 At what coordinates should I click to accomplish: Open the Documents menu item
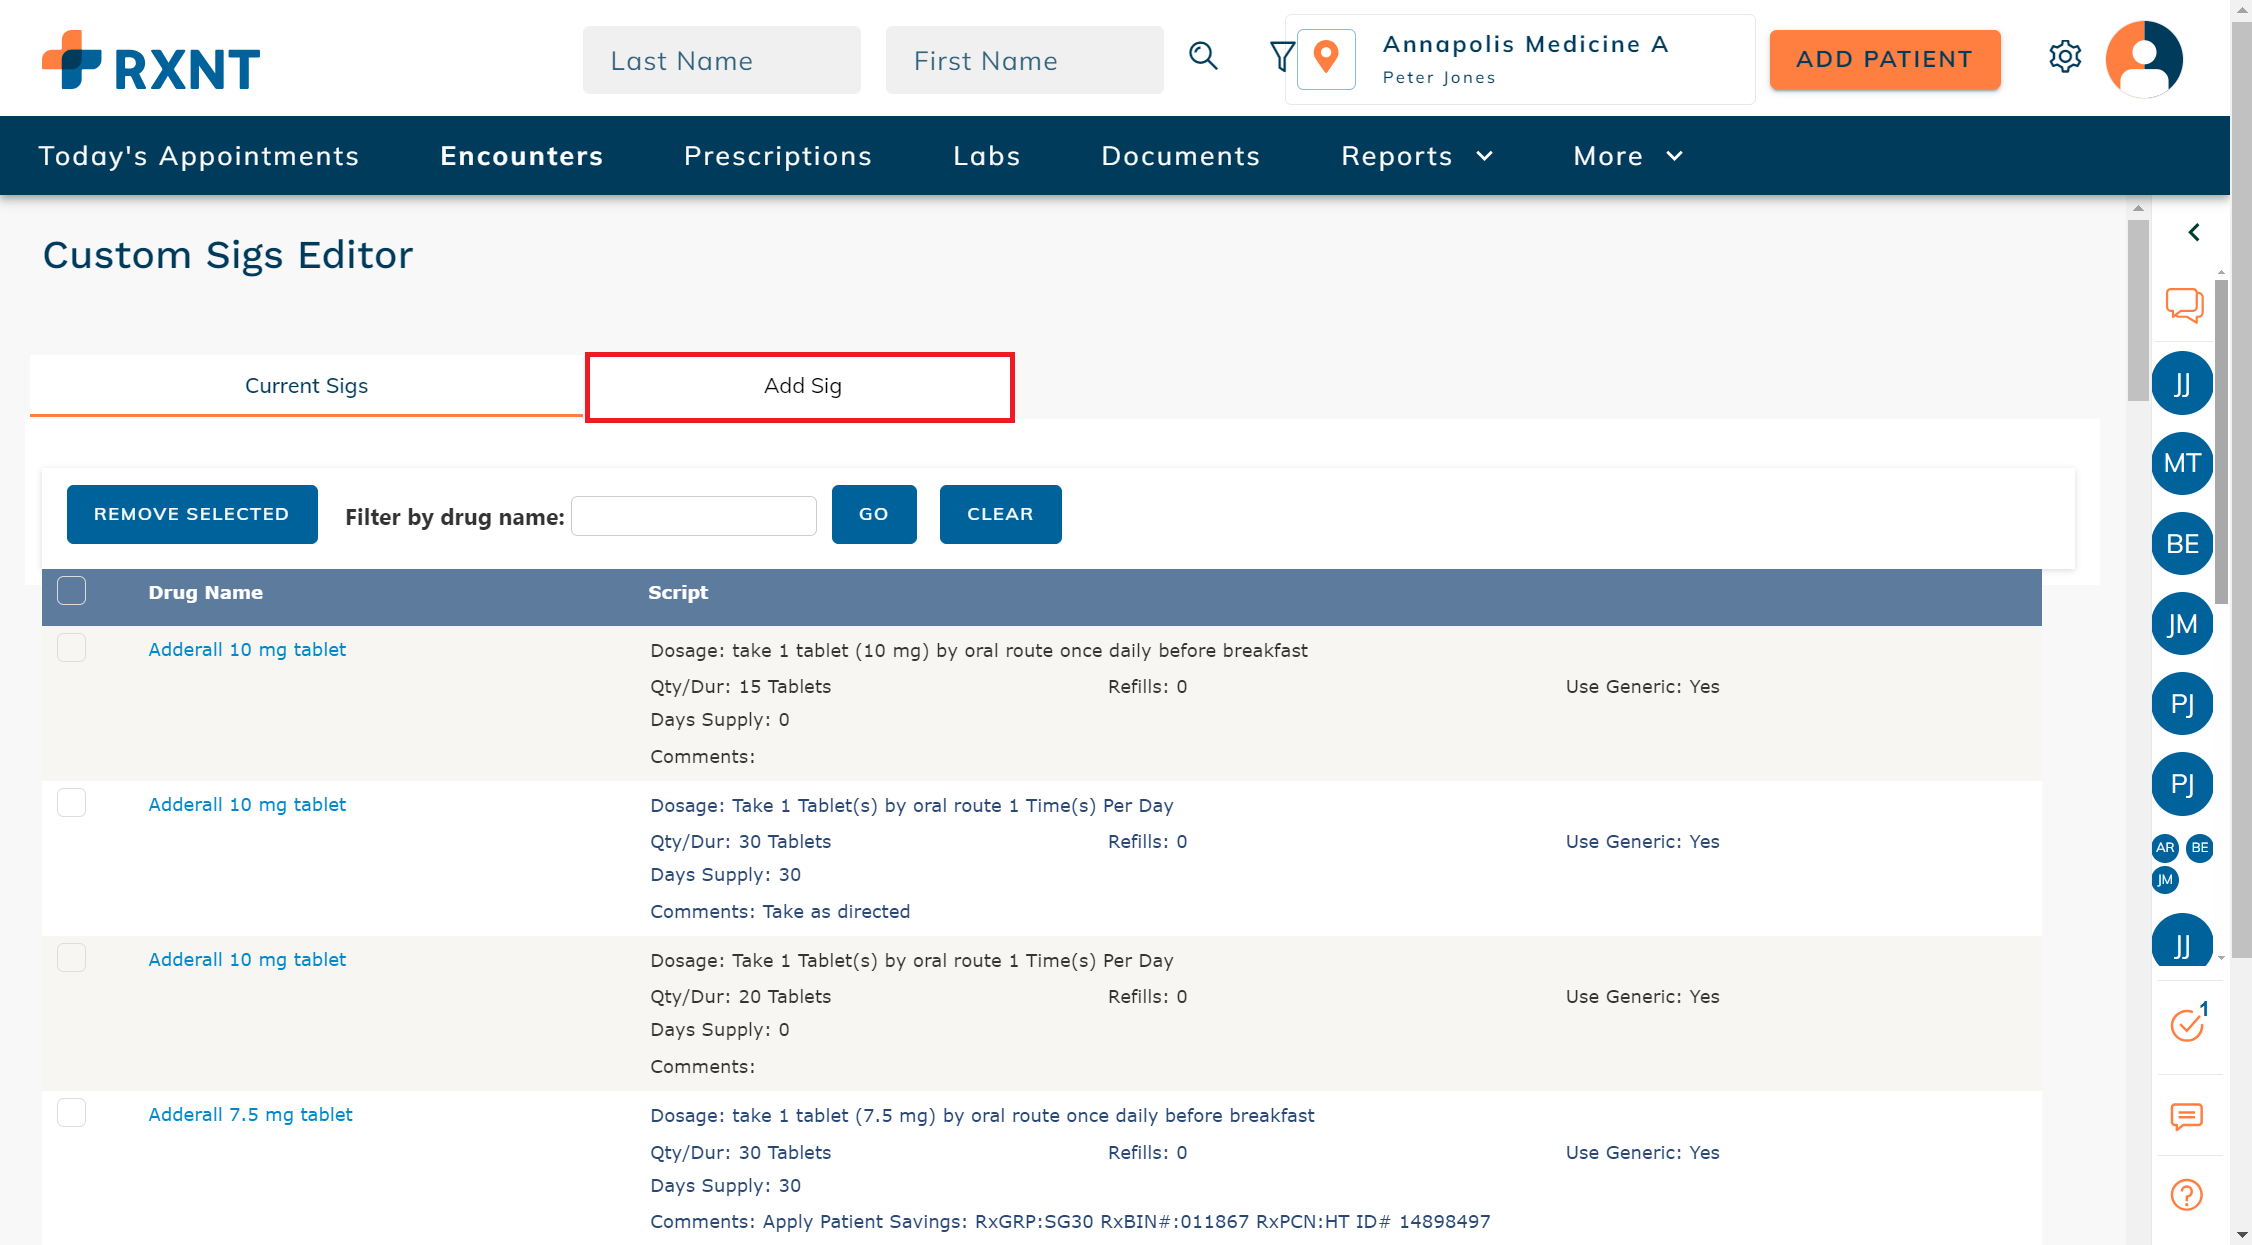tap(1181, 156)
